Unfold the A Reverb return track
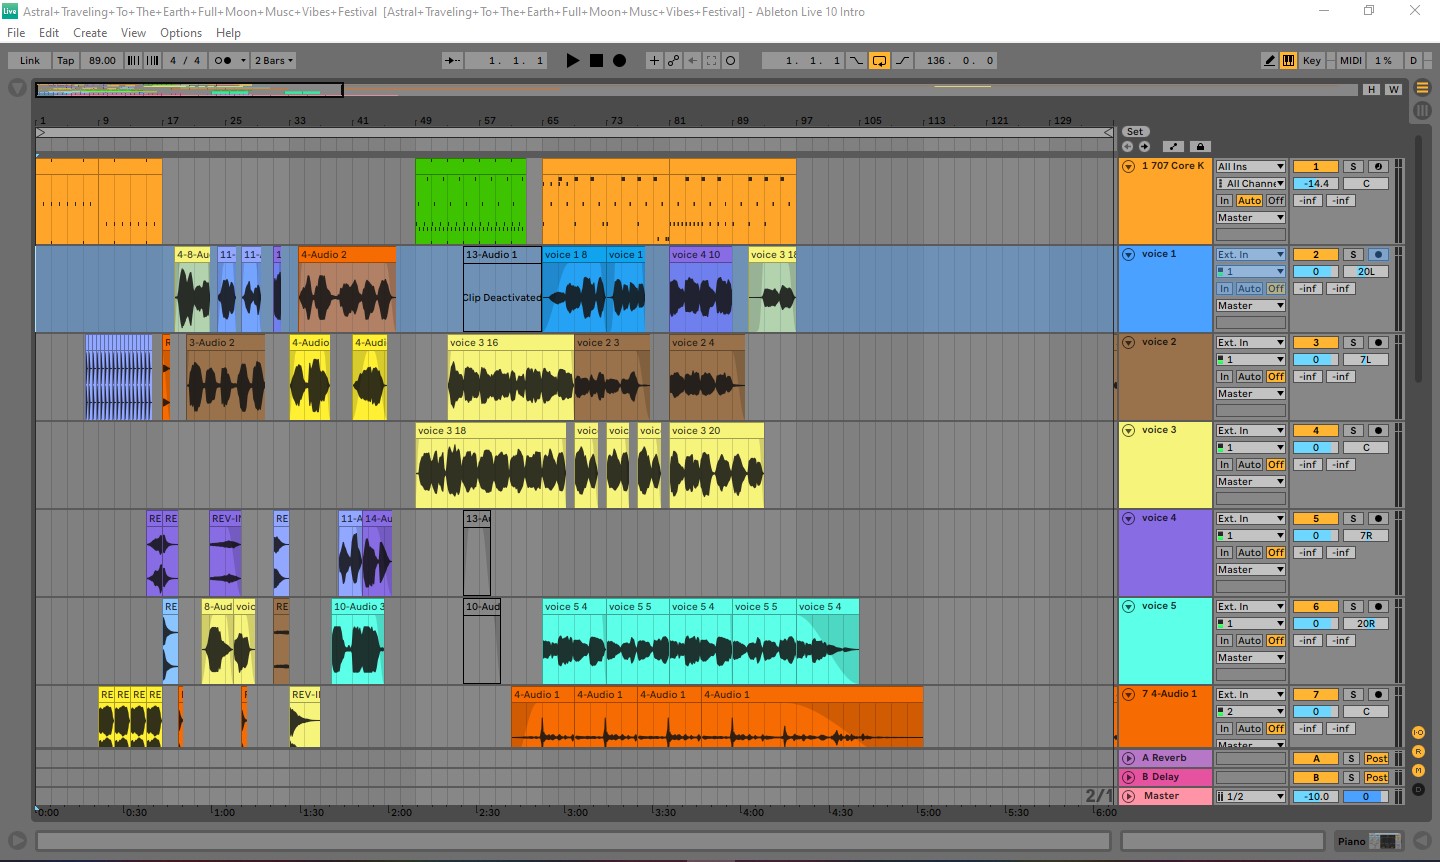This screenshot has width=1440, height=862. coord(1129,759)
